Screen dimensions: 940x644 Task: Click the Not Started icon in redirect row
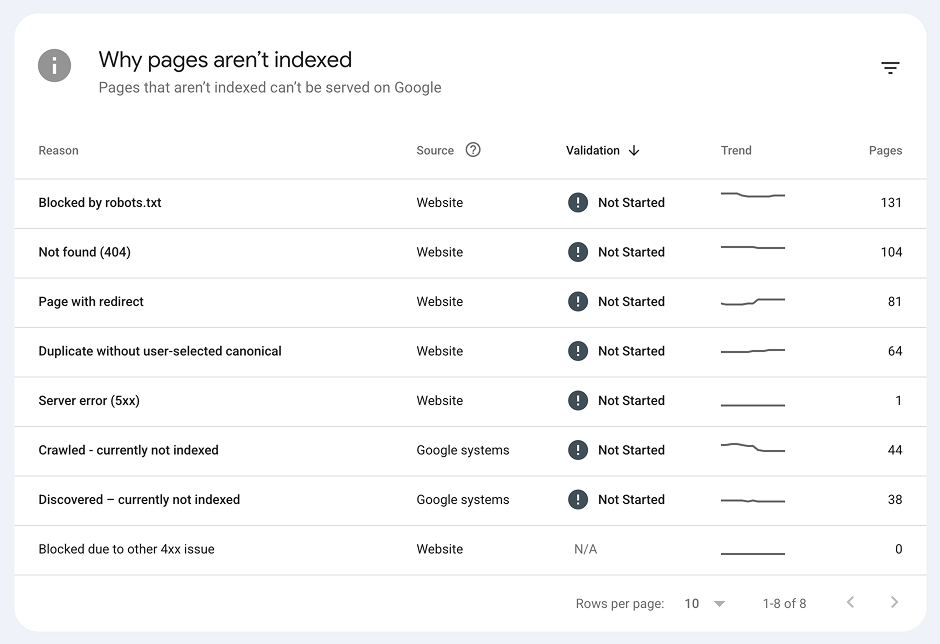click(x=578, y=302)
